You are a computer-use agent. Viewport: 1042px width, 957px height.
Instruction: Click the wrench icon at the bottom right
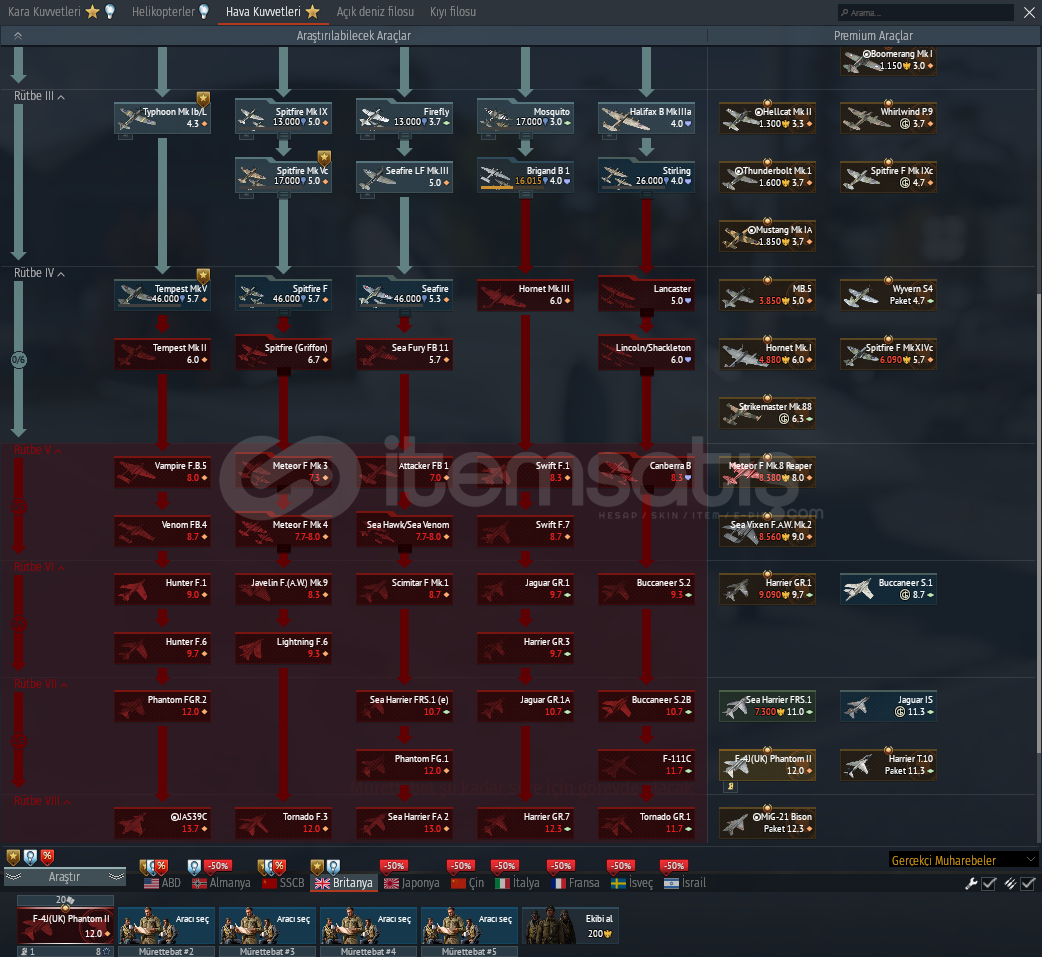pos(971,883)
